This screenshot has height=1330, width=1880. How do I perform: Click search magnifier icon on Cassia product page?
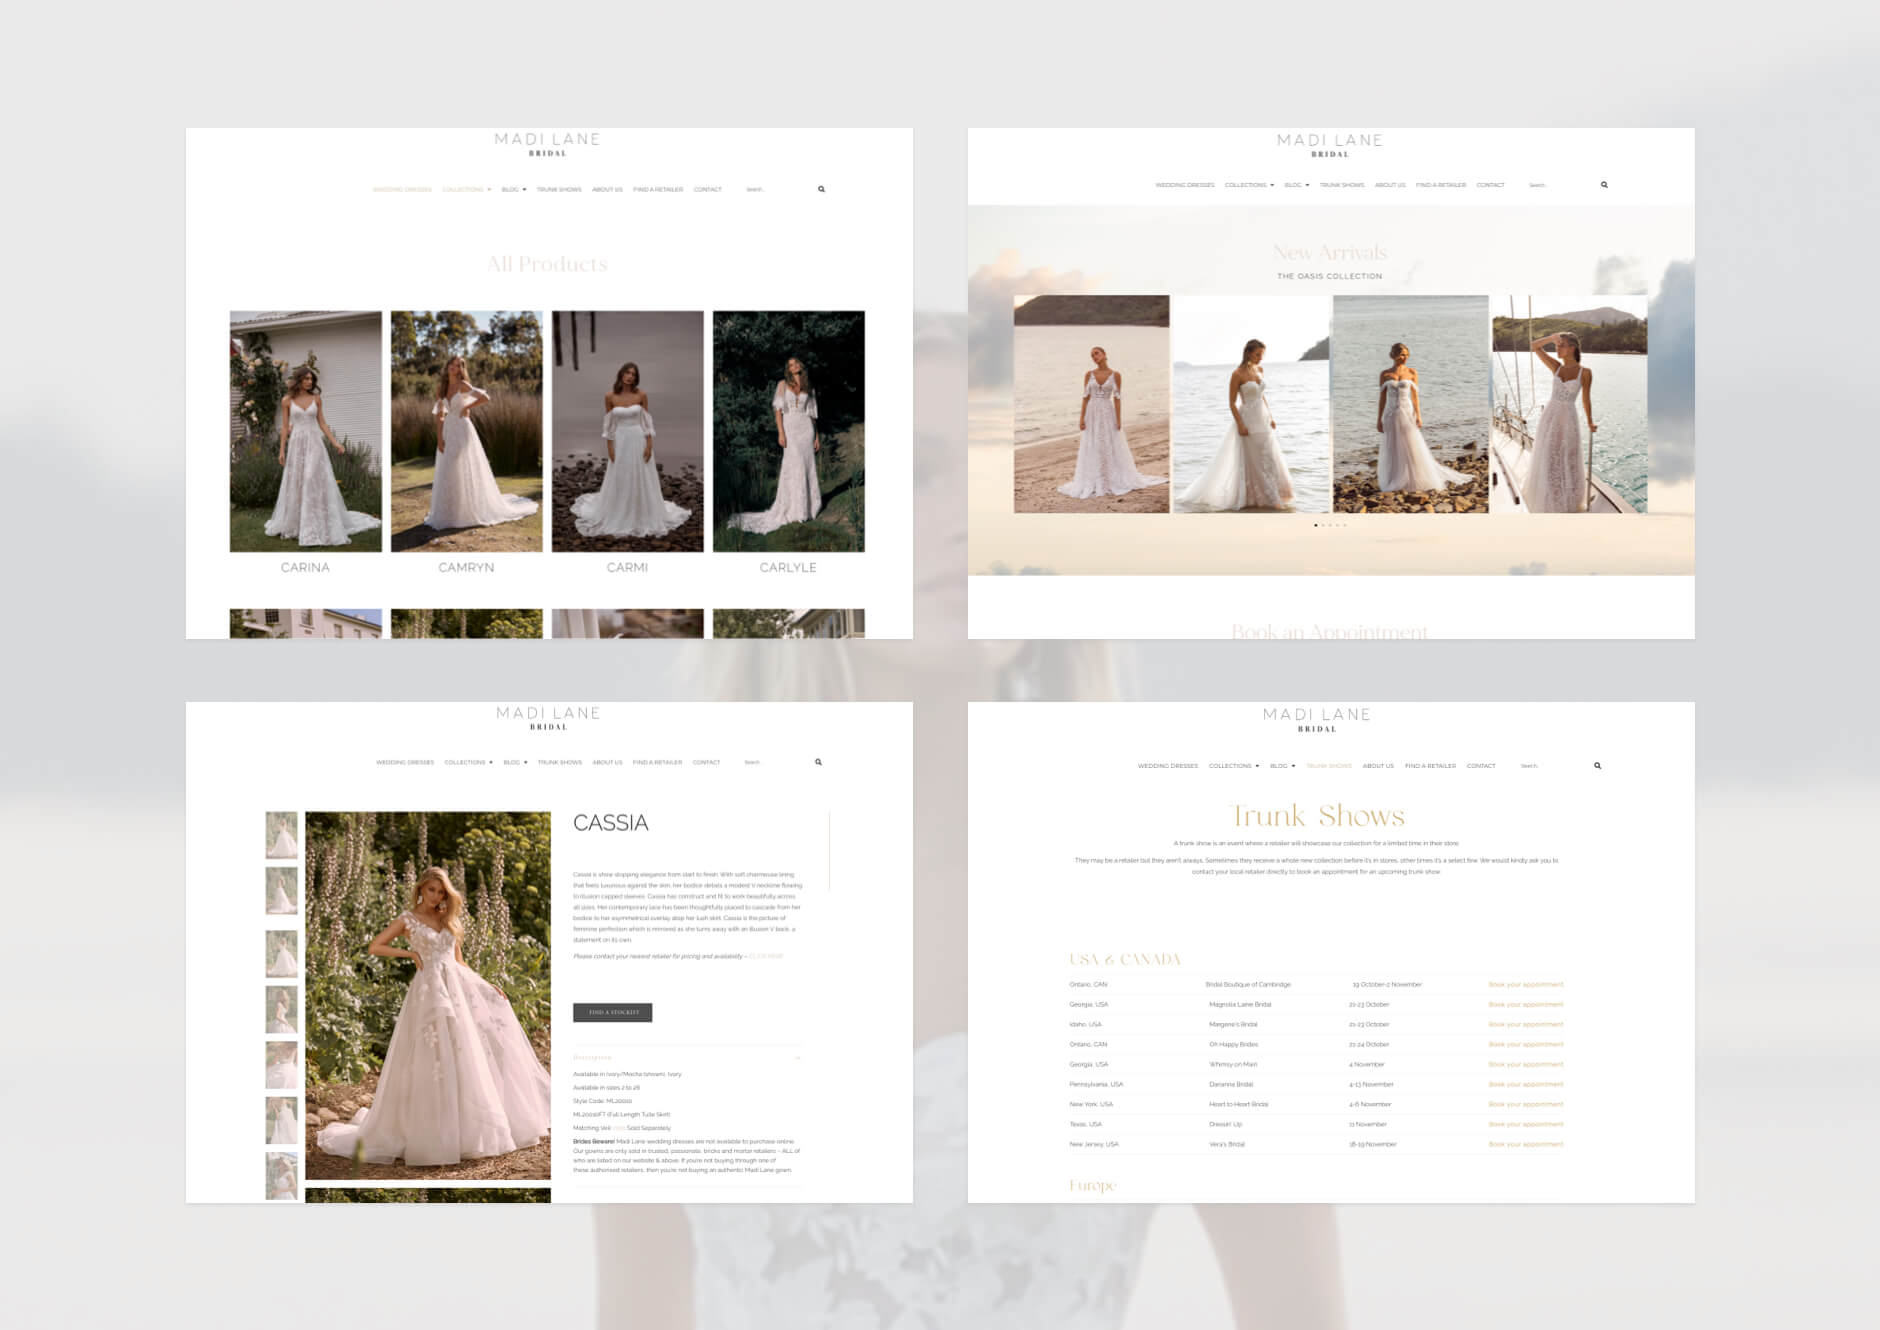[818, 762]
